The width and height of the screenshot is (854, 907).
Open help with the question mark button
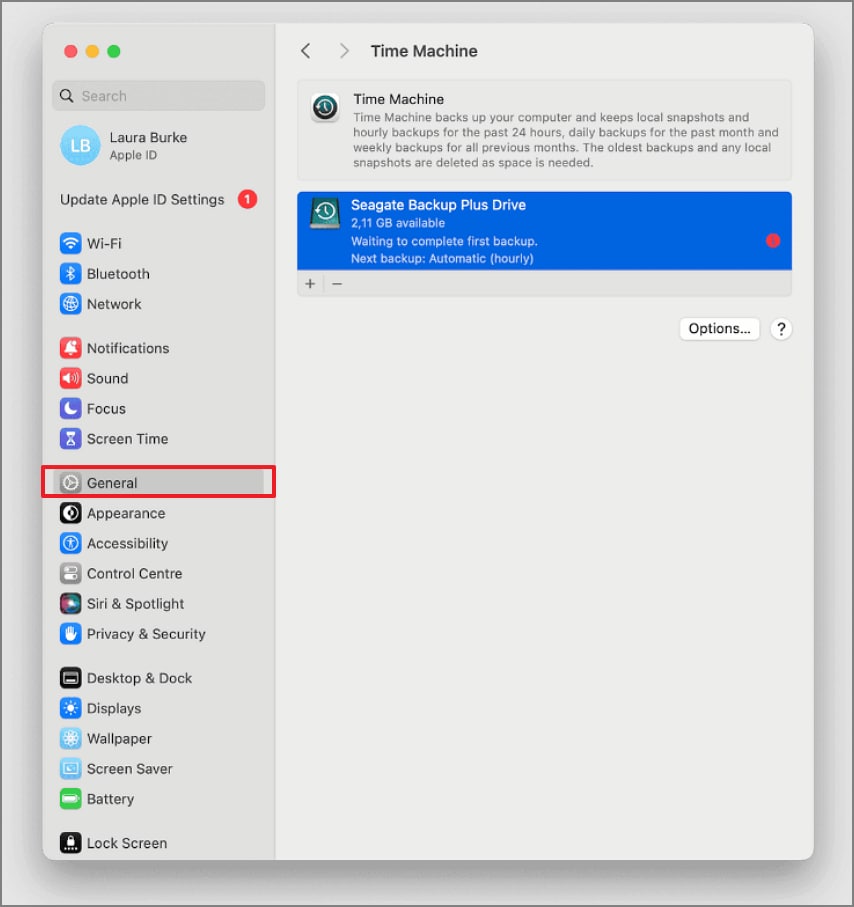(x=781, y=329)
